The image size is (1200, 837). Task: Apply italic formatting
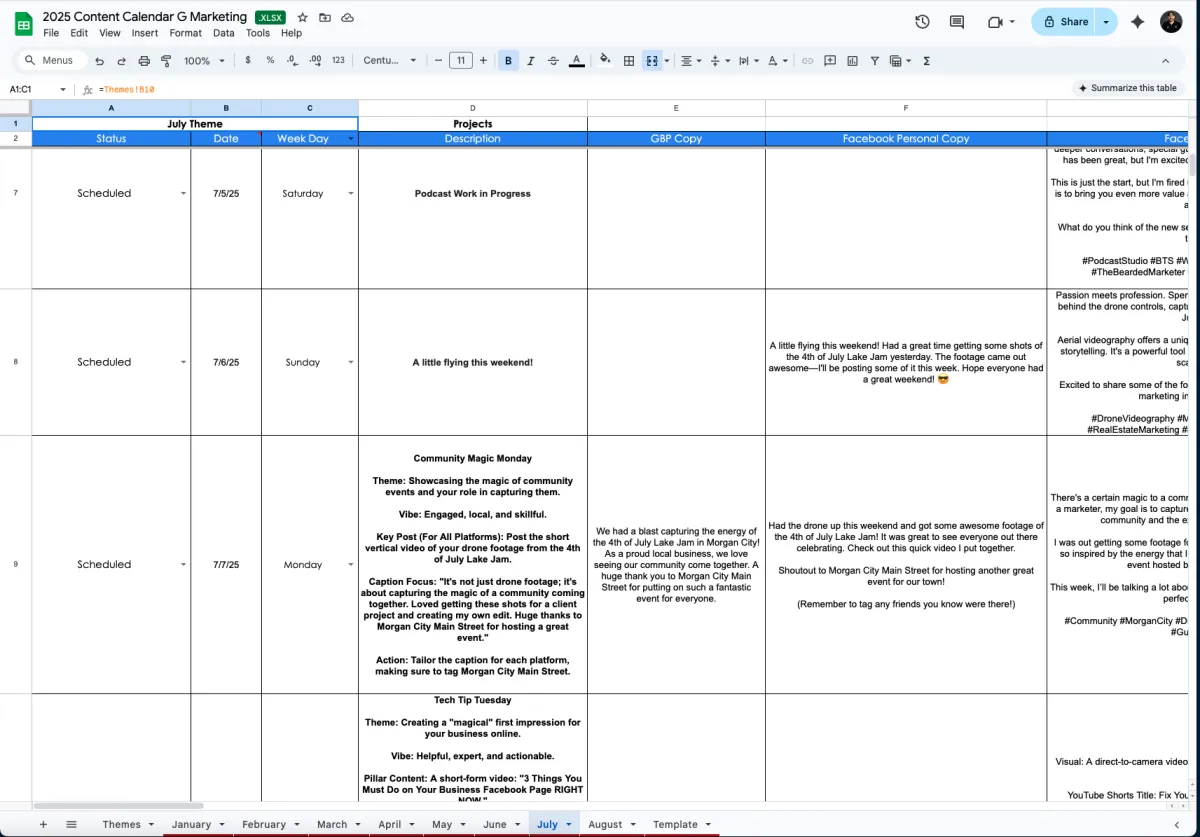point(530,61)
